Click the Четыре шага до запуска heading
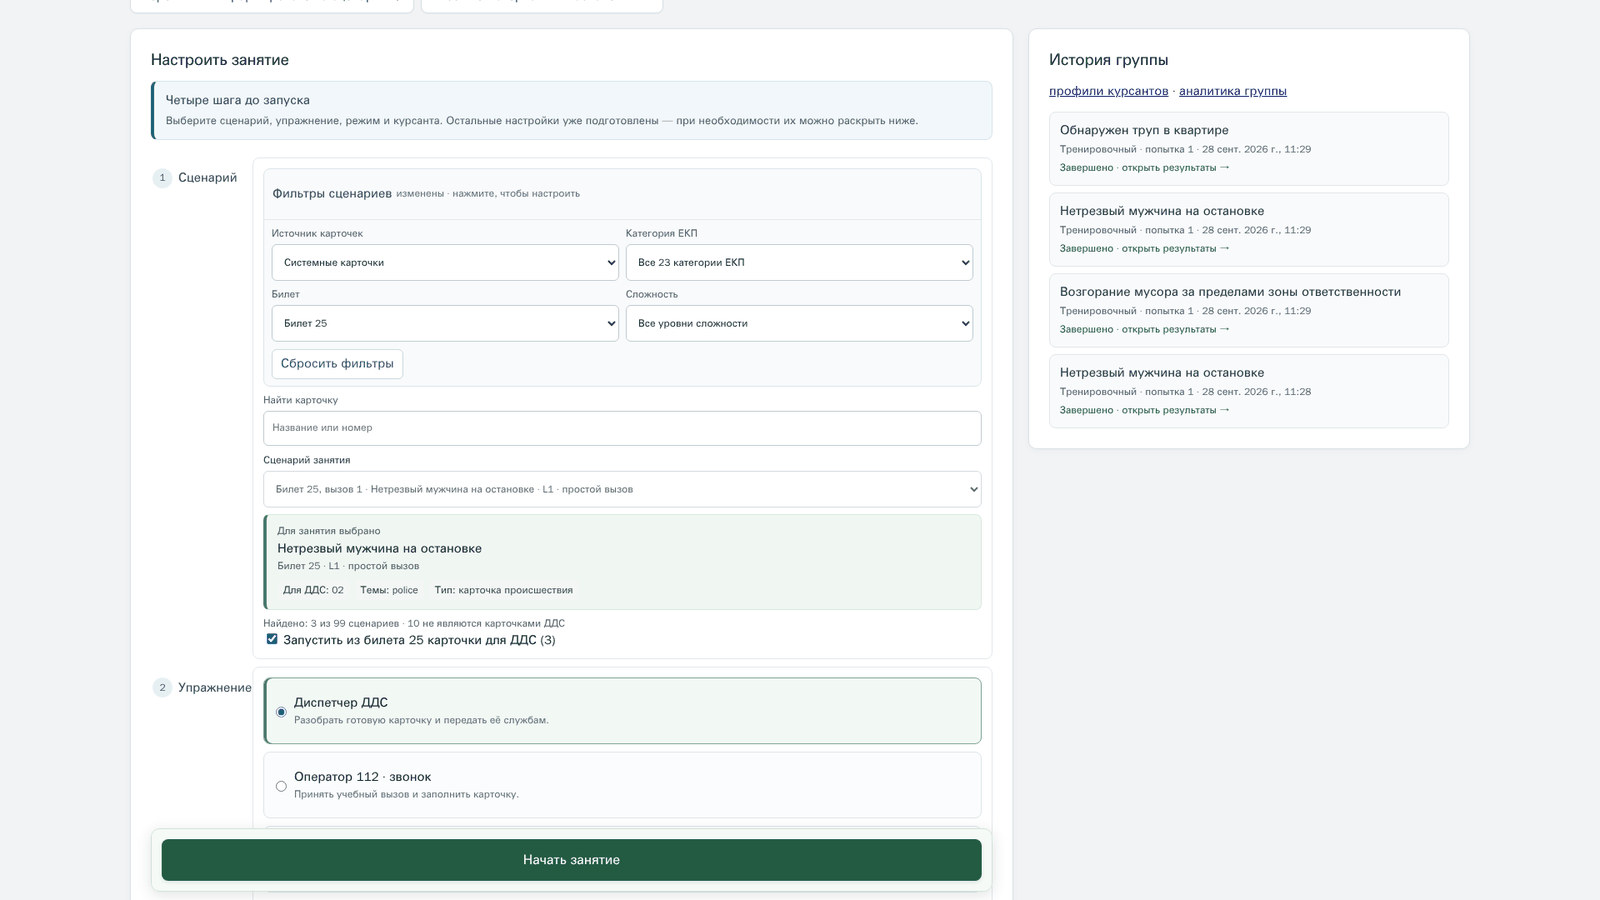1600x900 pixels. coord(237,100)
